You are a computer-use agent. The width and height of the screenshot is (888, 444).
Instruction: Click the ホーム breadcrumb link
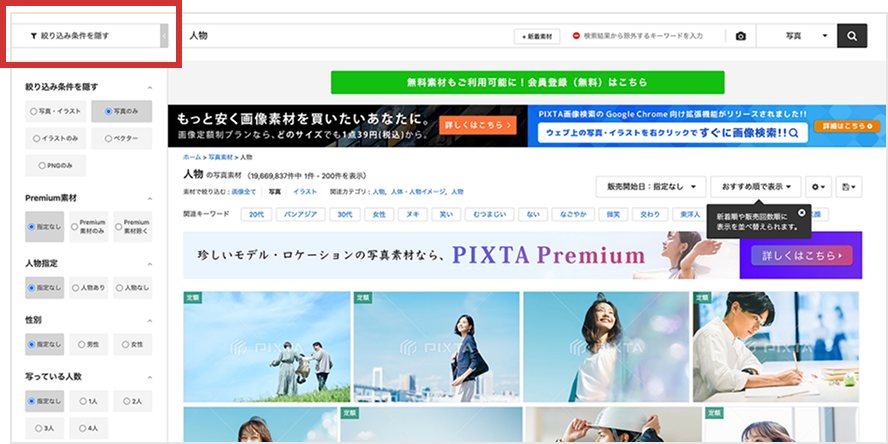click(191, 157)
